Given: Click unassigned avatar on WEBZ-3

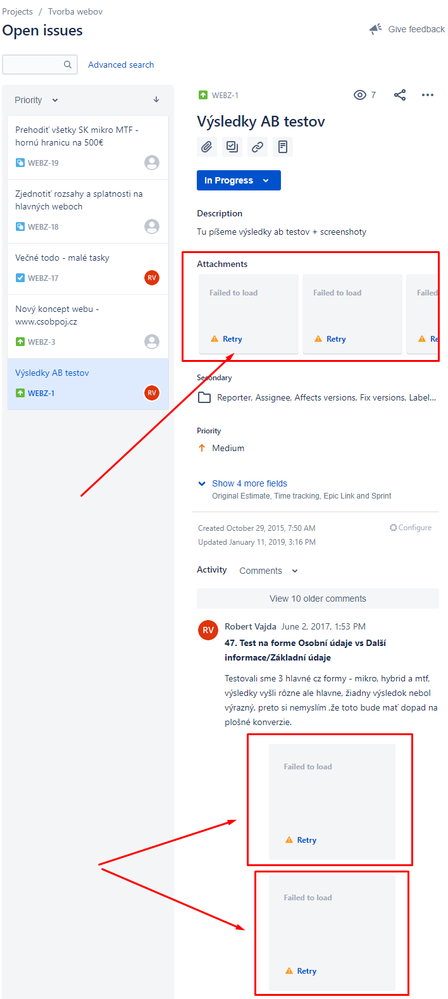Looking at the screenshot, I should coord(152,341).
